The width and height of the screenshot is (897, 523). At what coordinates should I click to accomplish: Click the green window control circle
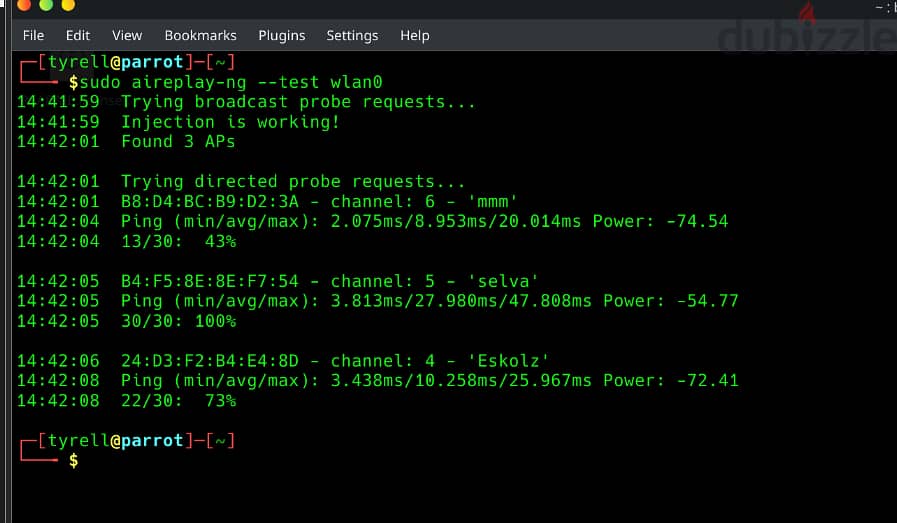46,5
